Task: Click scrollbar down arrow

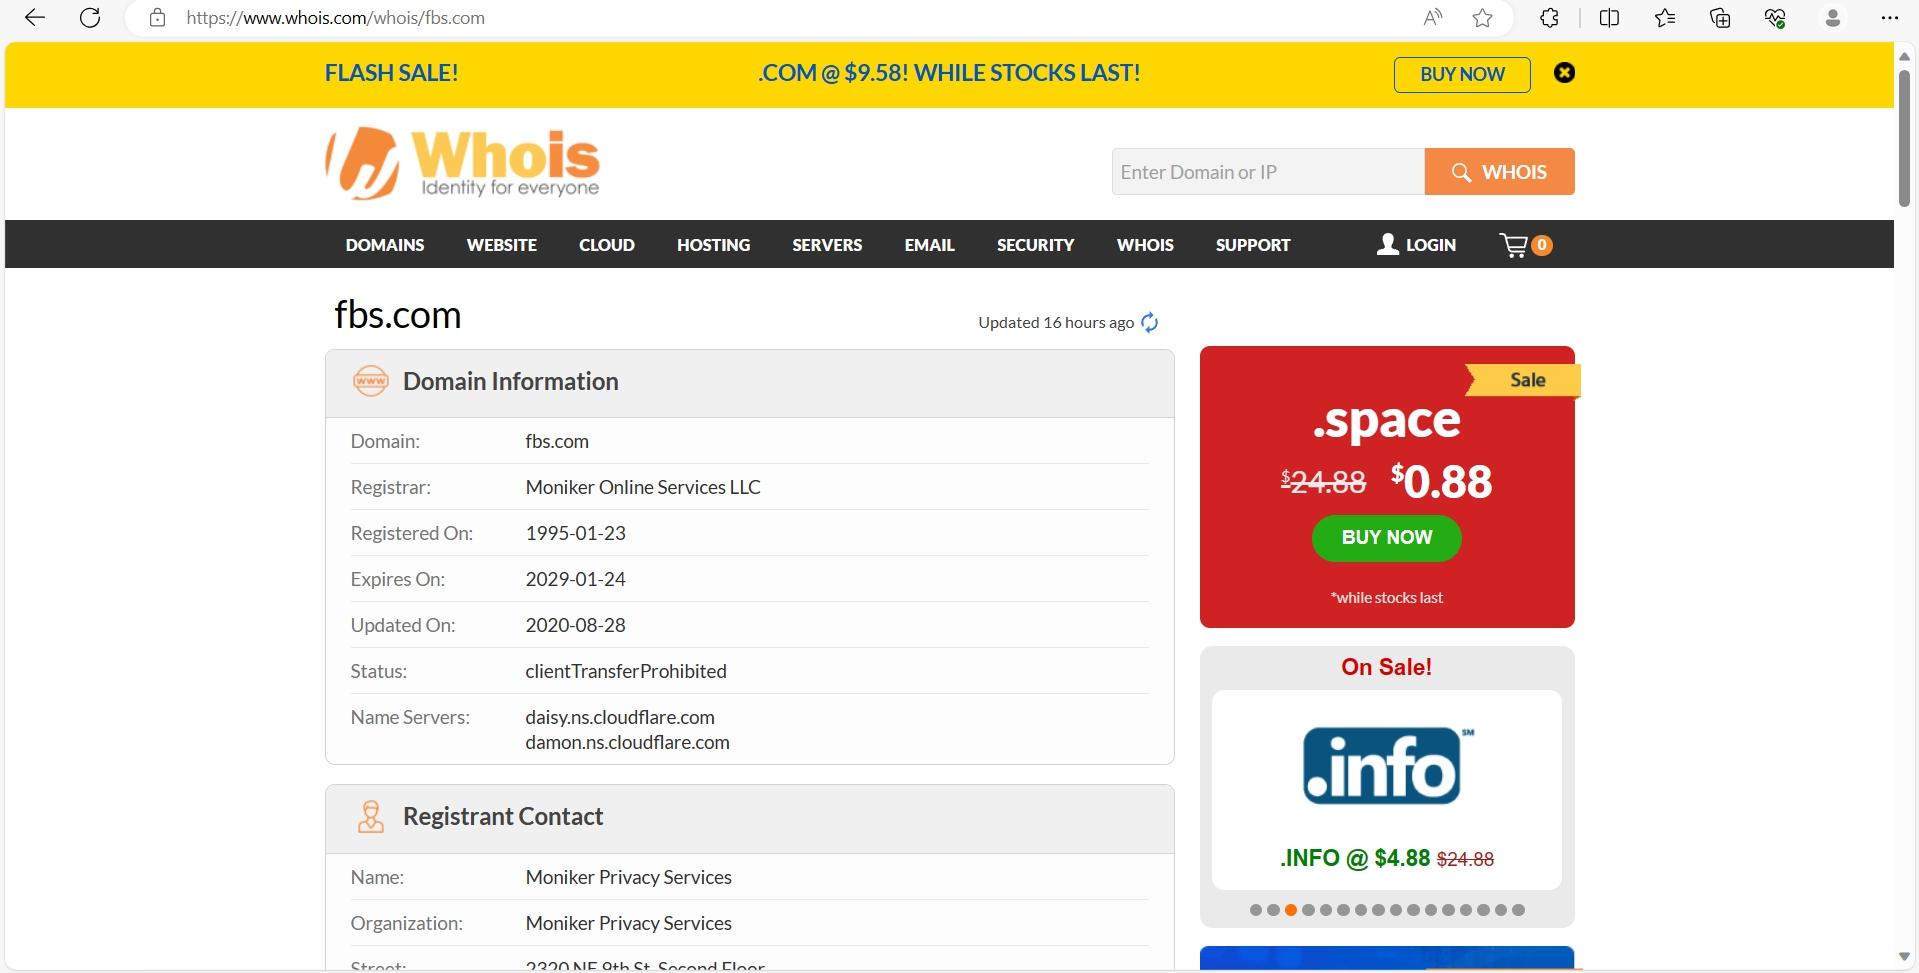Action: [1904, 957]
